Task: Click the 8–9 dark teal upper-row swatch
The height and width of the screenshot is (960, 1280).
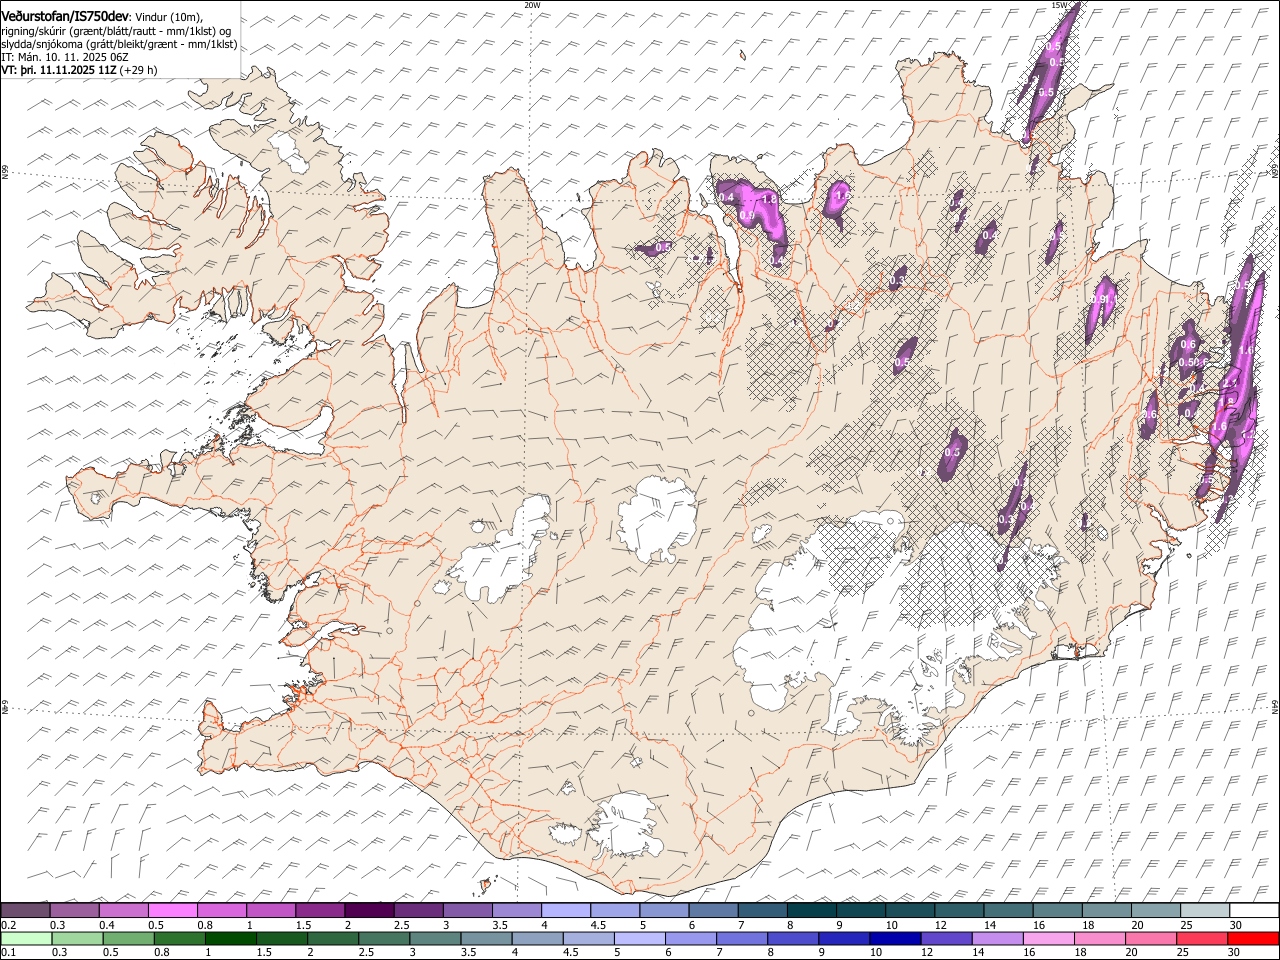Action: [x=812, y=910]
